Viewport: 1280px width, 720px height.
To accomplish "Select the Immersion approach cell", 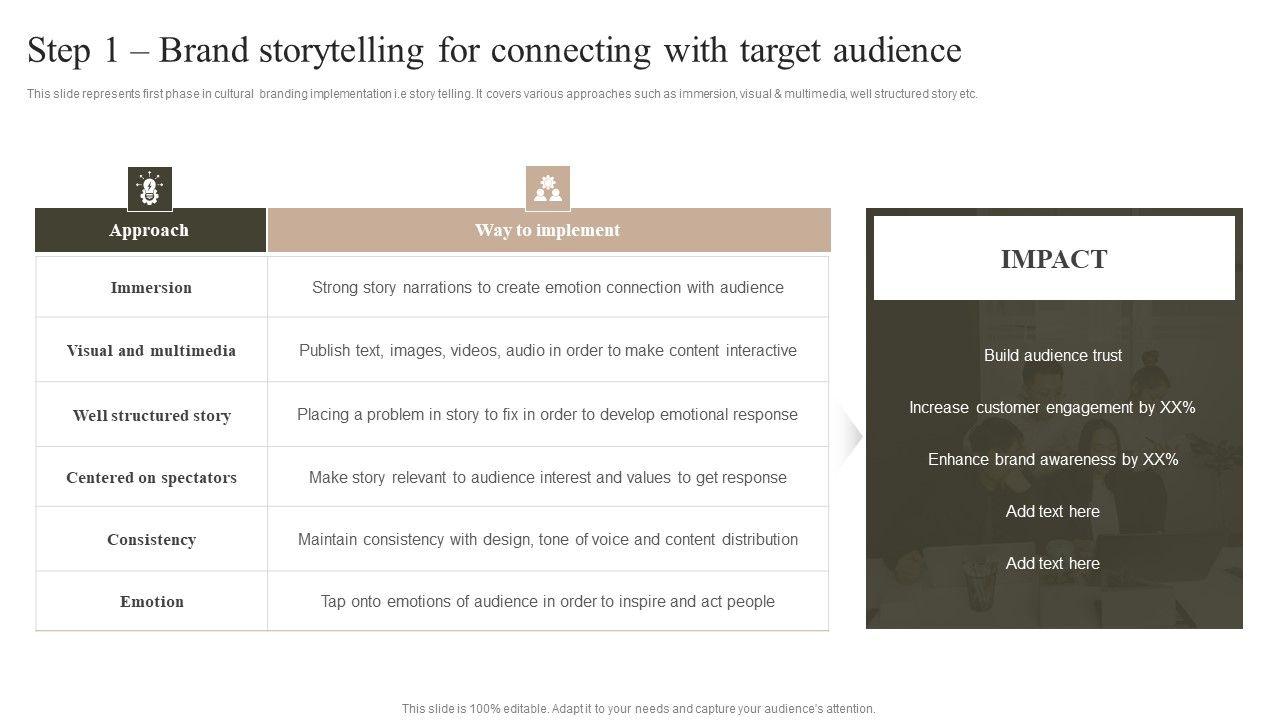I will 152,287.
